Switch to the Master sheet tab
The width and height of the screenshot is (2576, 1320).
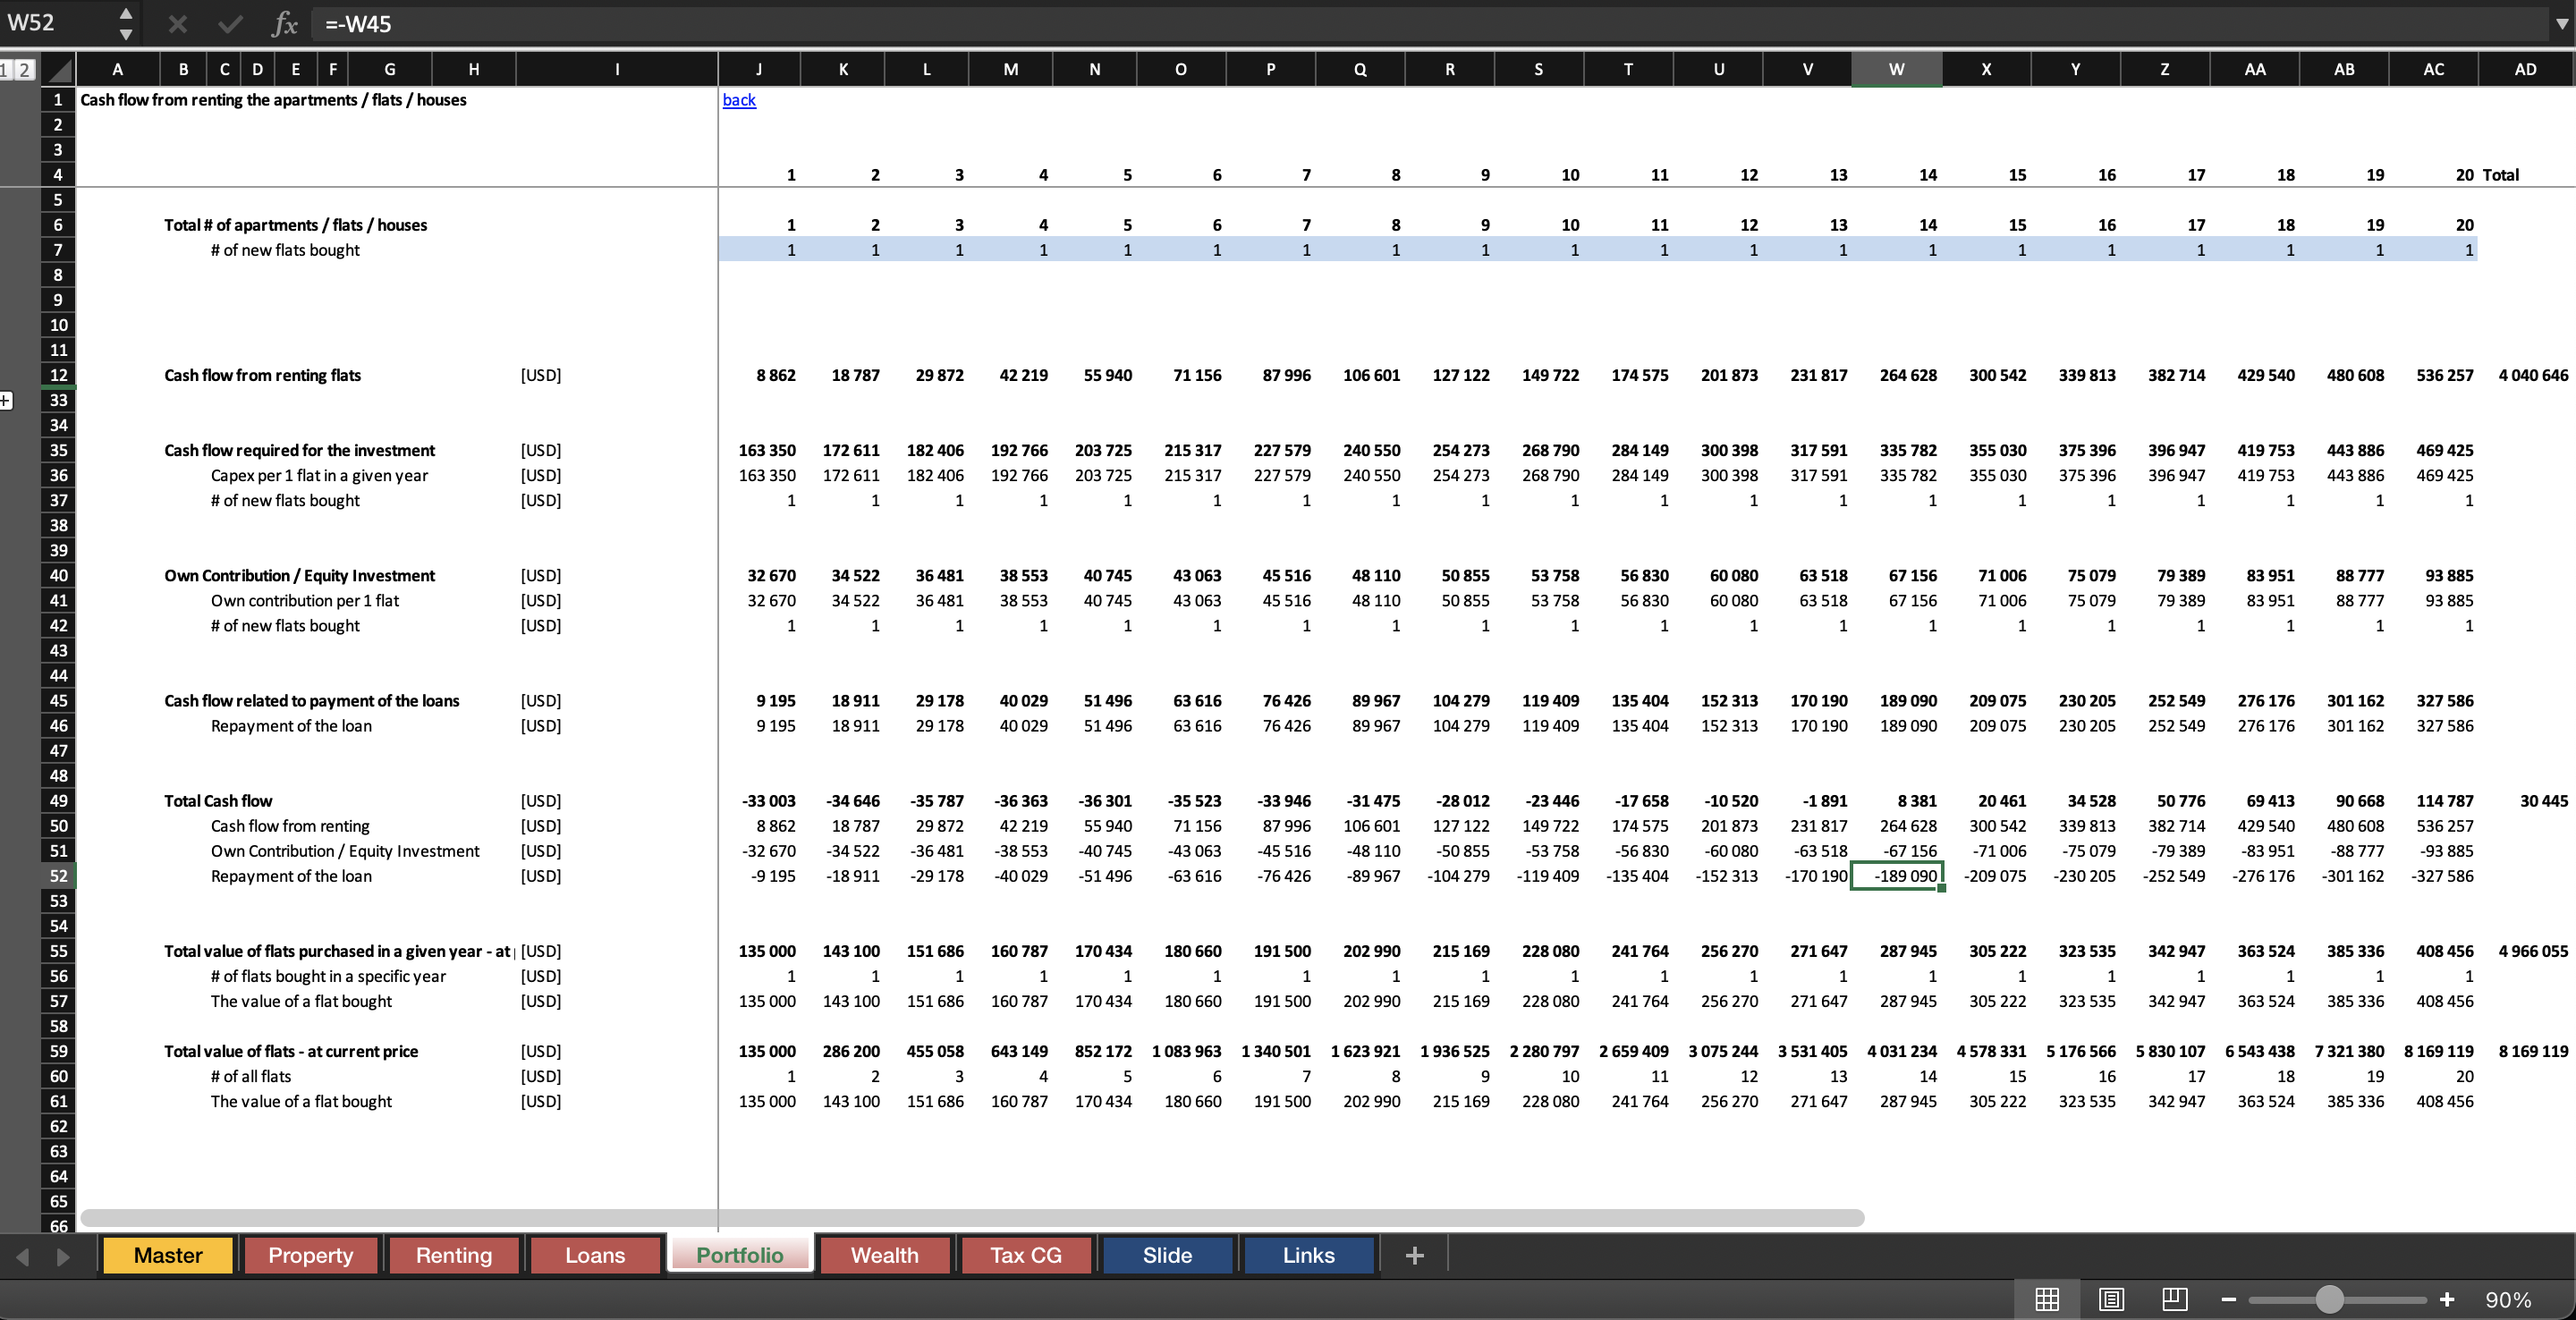click(168, 1255)
